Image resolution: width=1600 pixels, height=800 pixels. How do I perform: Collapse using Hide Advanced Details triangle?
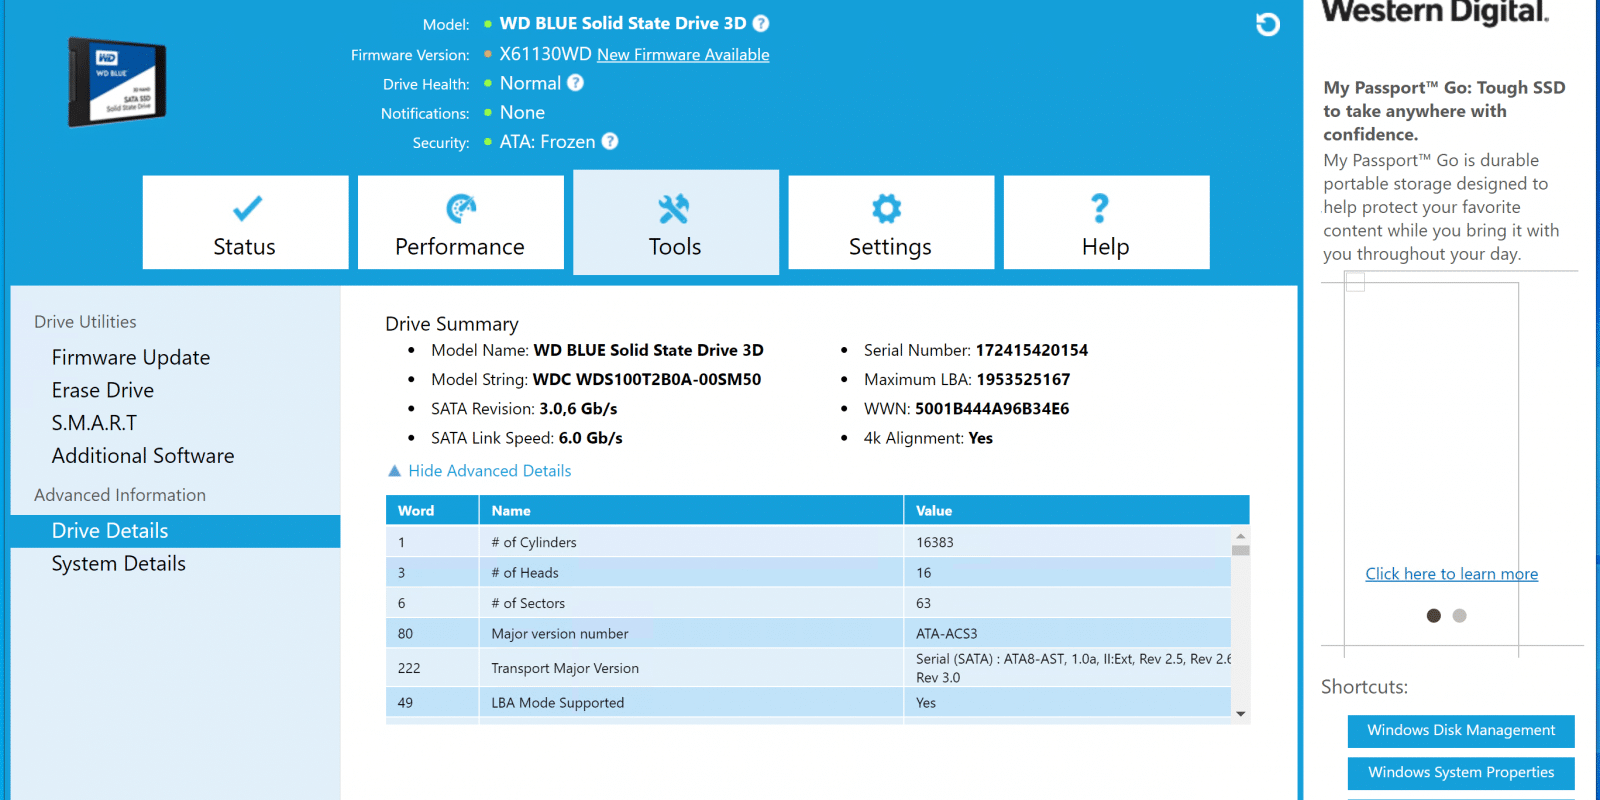tap(394, 471)
